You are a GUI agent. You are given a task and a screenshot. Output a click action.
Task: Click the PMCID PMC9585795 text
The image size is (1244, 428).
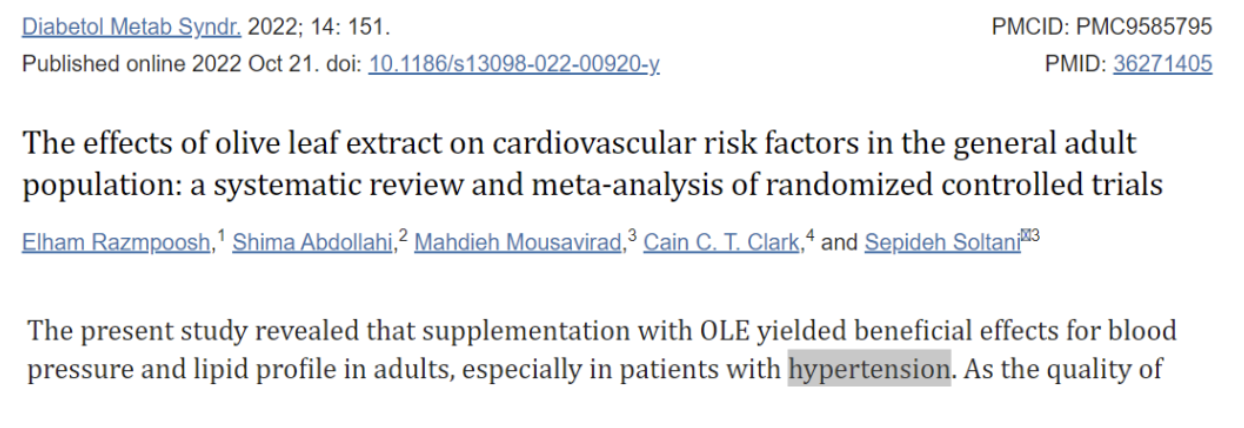click(x=1102, y=27)
